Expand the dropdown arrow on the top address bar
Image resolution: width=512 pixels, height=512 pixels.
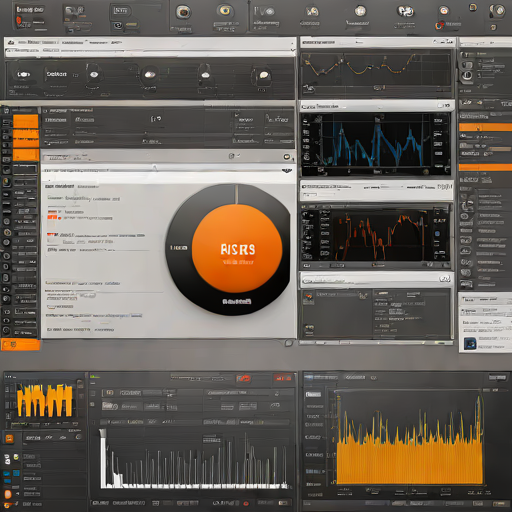click(293, 50)
